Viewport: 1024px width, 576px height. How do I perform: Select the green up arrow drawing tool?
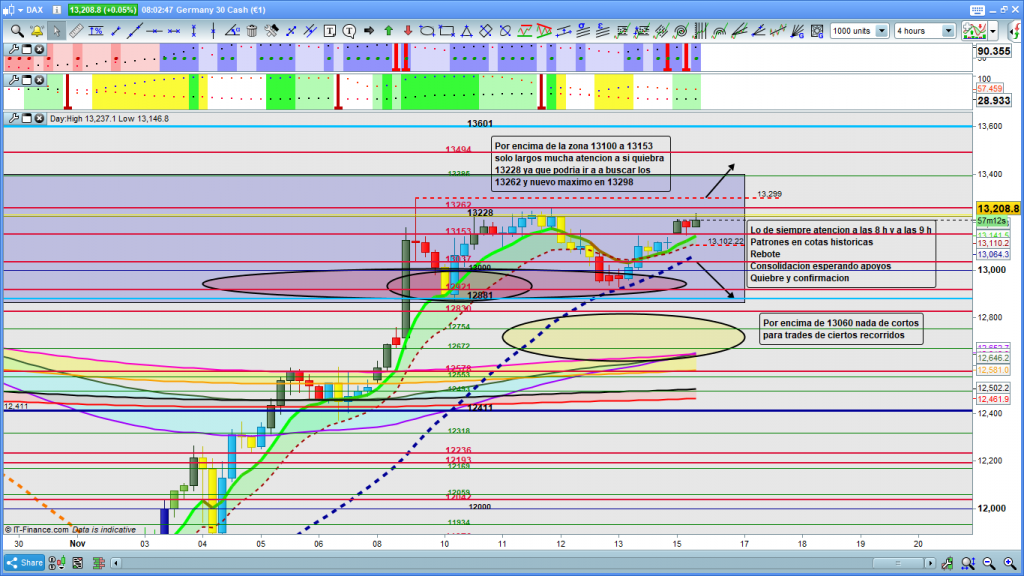pos(388,31)
